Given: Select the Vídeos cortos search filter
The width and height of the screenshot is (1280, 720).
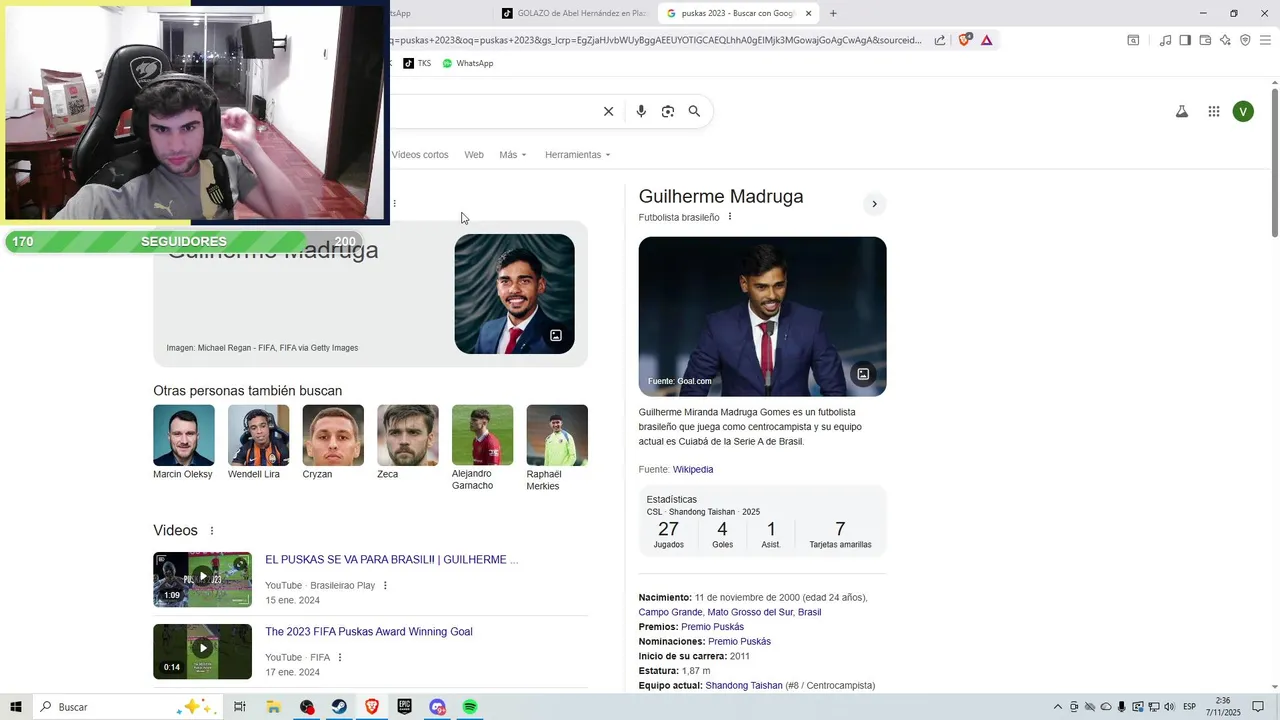Looking at the screenshot, I should coord(420,155).
